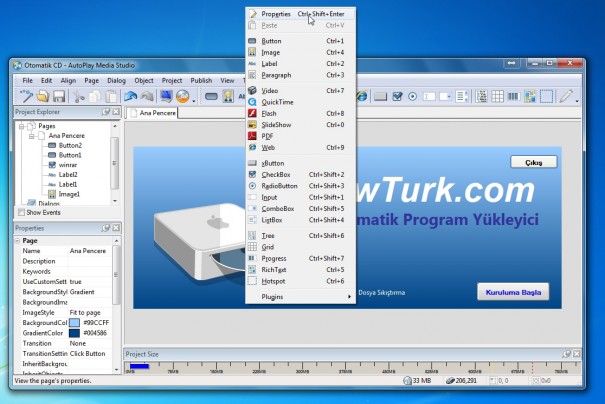Select Button2 in the project tree
Image resolution: width=605 pixels, height=404 pixels.
pos(70,145)
